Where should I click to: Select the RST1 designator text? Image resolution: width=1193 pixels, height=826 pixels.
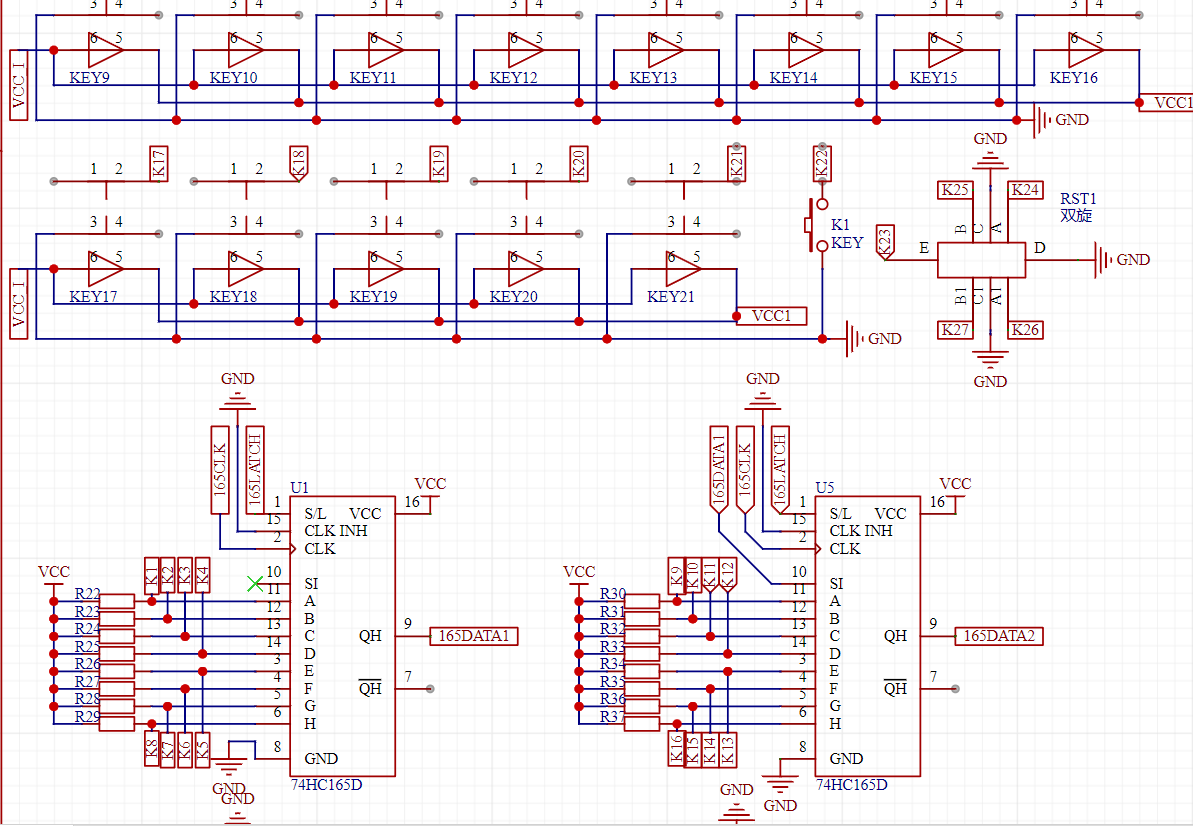pos(1078,199)
